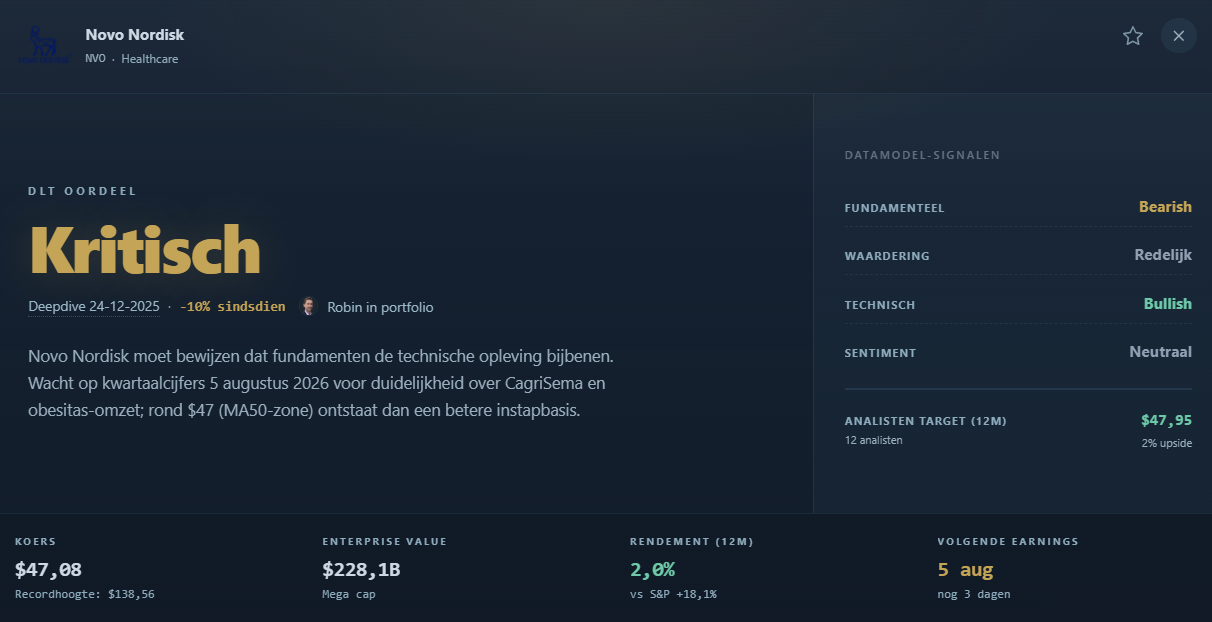
Task: Click the Recordhoogte $138,56 text
Action: (85, 594)
